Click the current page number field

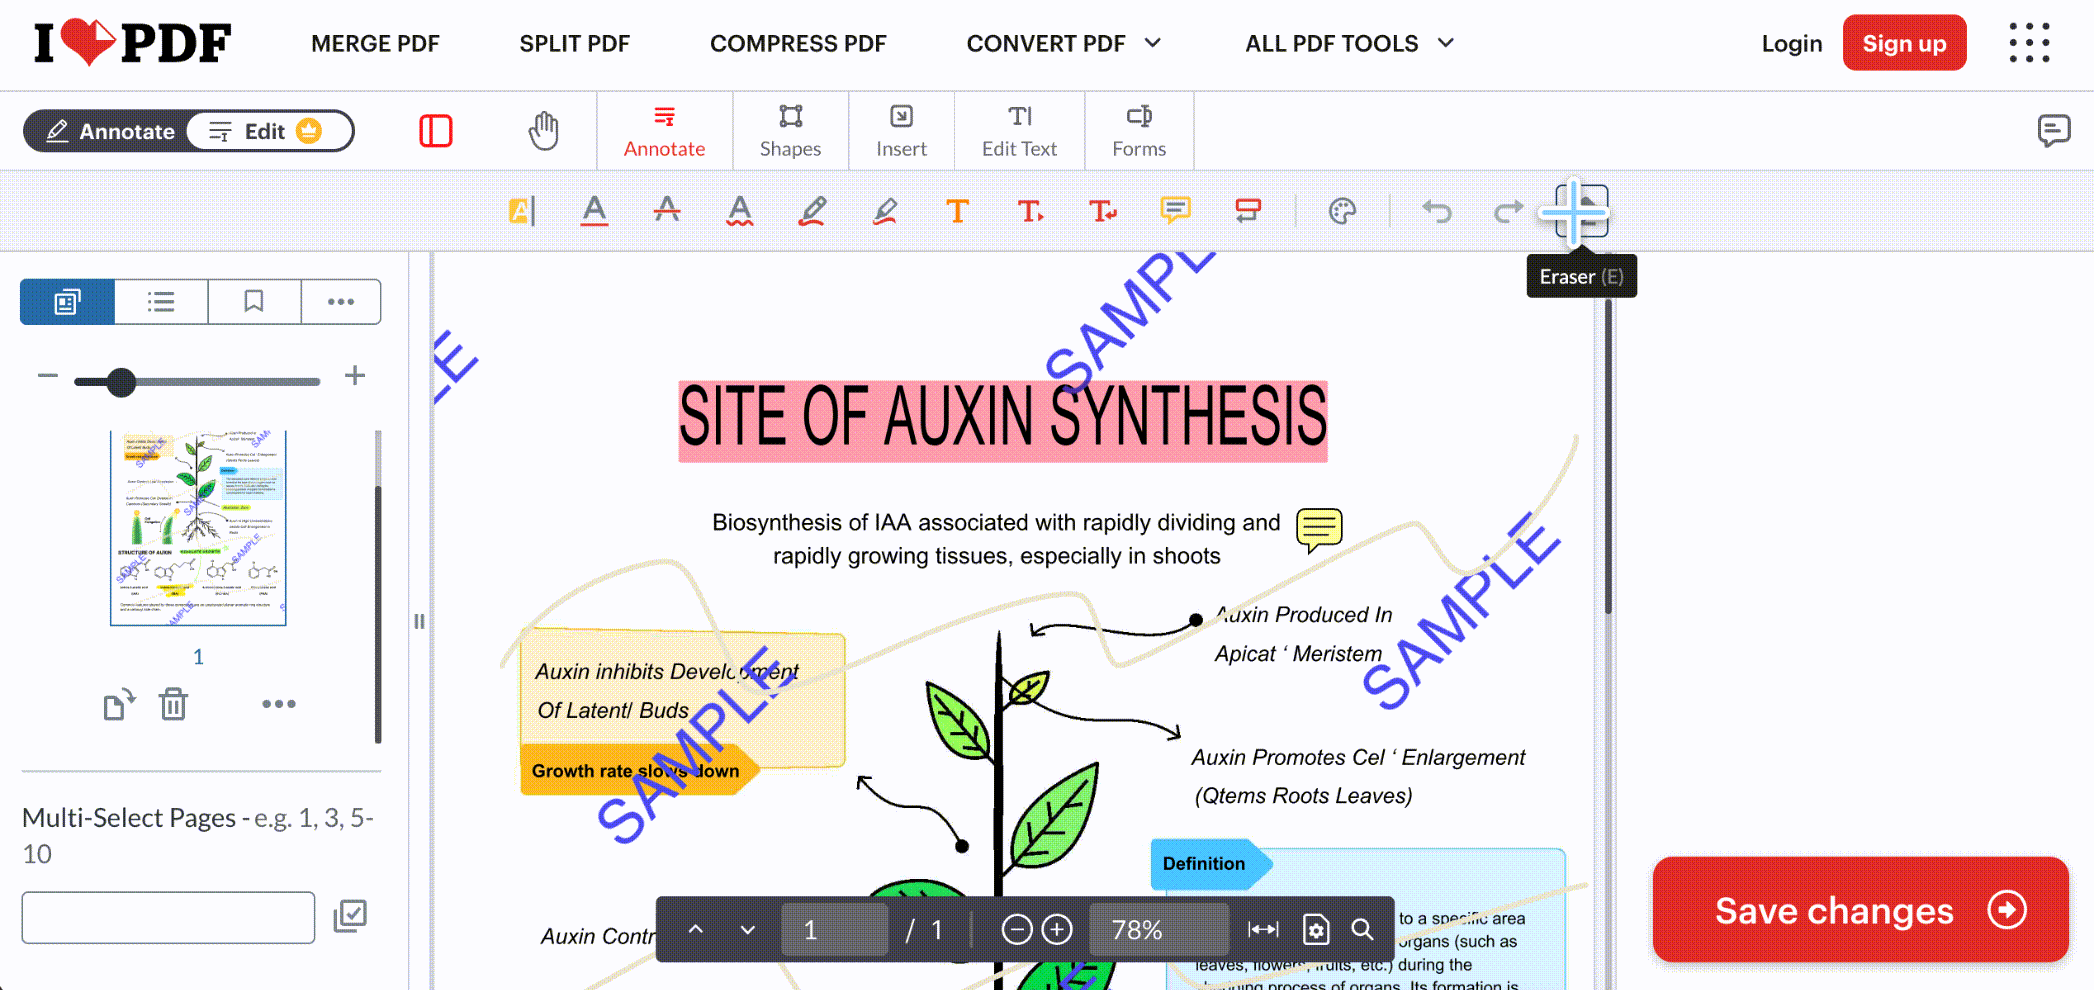pos(834,930)
